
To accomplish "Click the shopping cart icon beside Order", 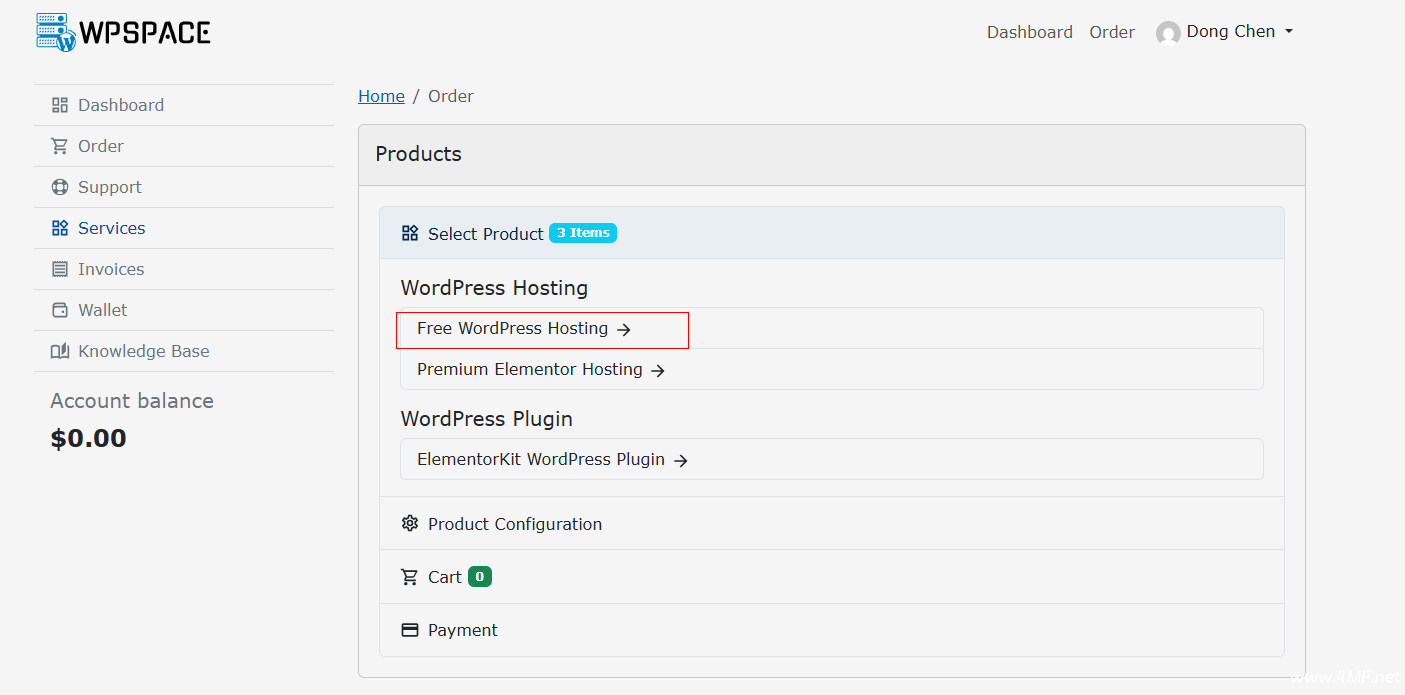I will (60, 146).
